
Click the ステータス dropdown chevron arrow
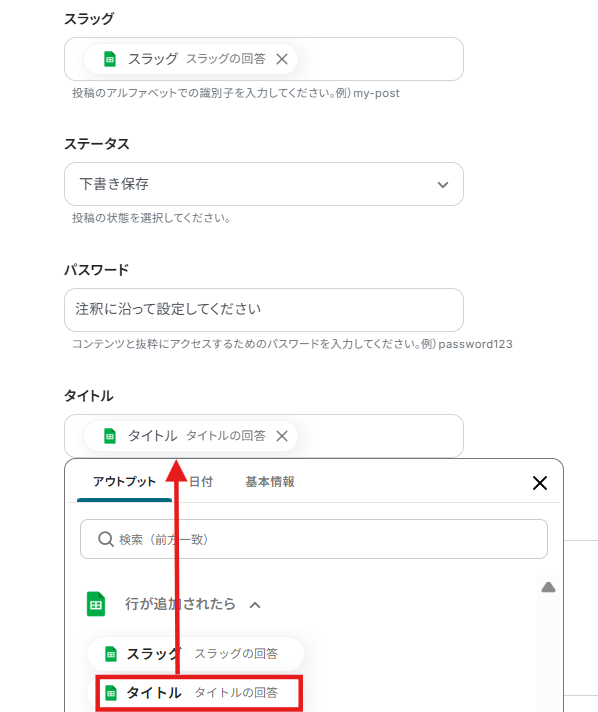pyautogui.click(x=443, y=185)
